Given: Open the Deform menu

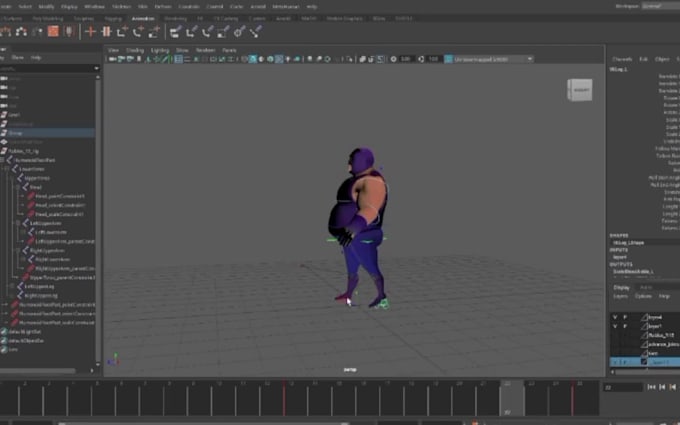Looking at the screenshot, I should (163, 7).
